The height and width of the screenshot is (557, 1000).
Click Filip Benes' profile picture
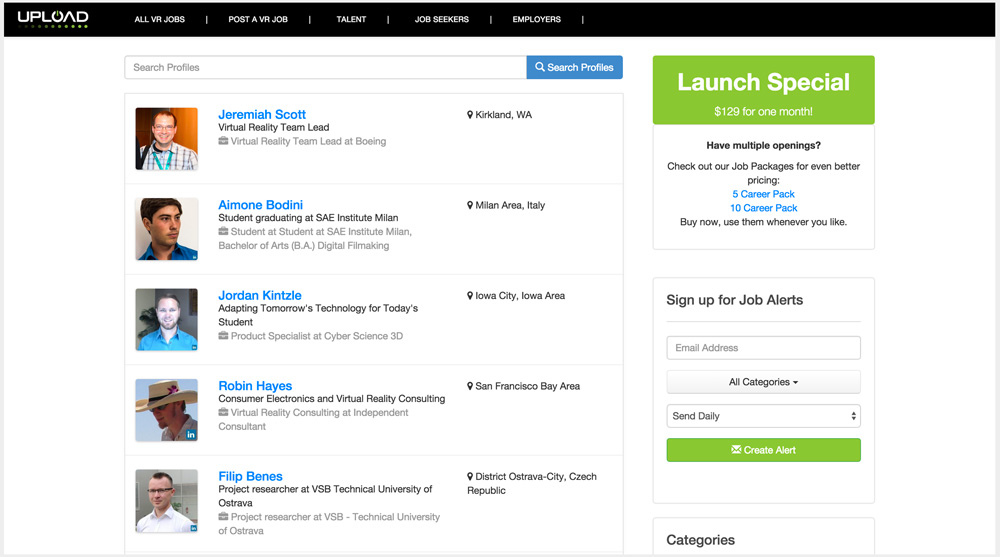coord(166,500)
